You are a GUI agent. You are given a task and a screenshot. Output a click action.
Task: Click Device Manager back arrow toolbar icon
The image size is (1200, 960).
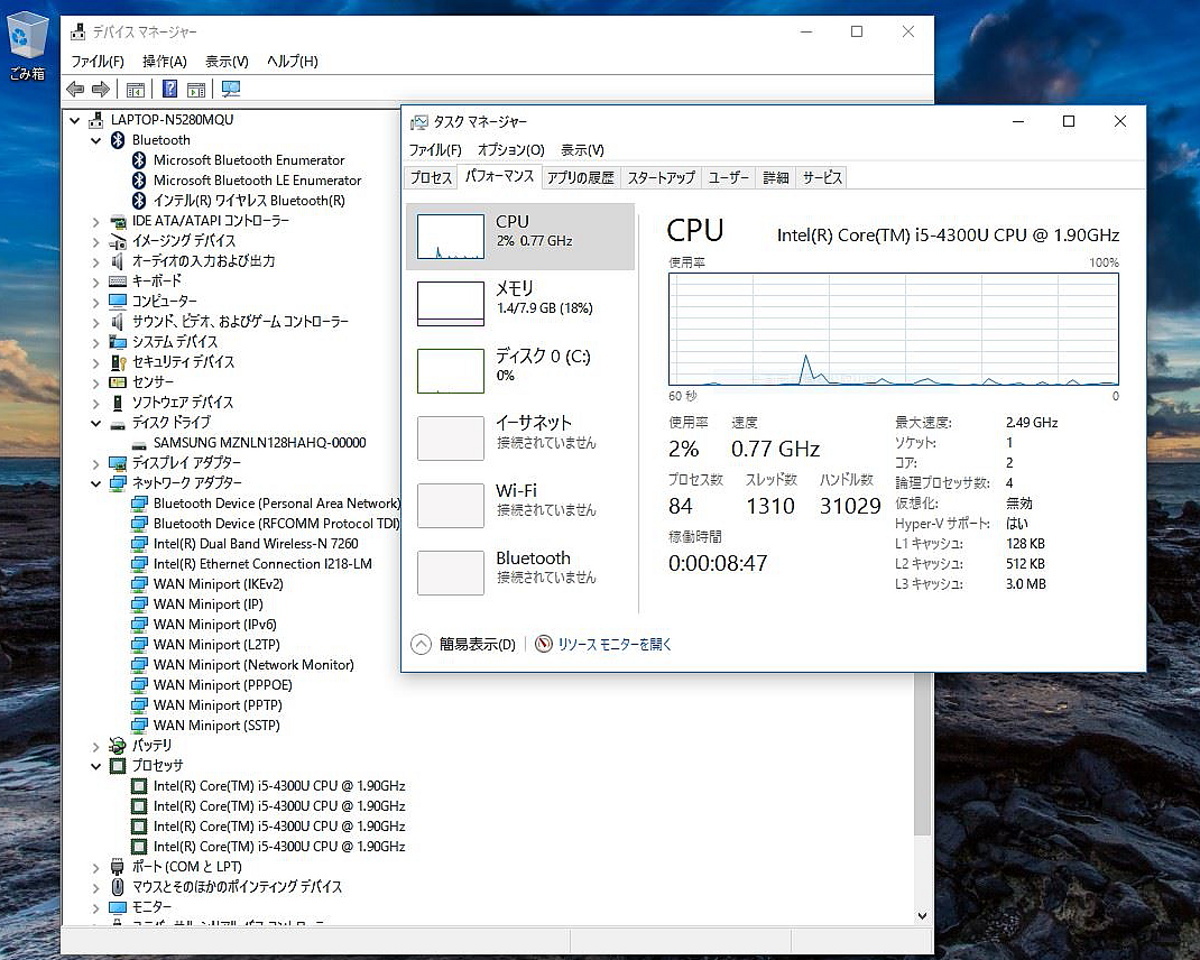tap(75, 89)
